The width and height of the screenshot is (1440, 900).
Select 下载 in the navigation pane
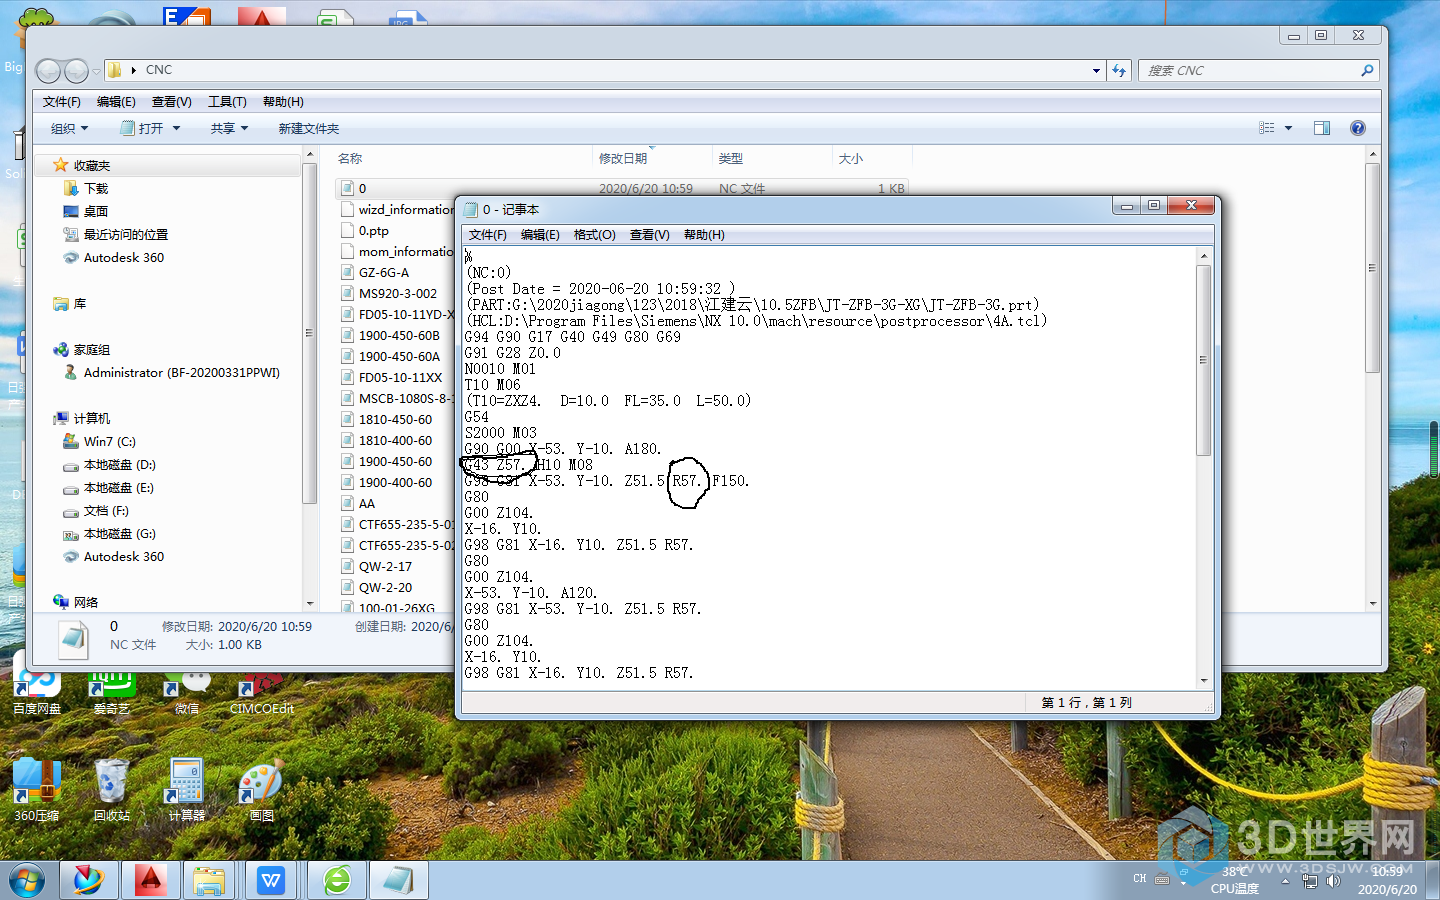[96, 188]
